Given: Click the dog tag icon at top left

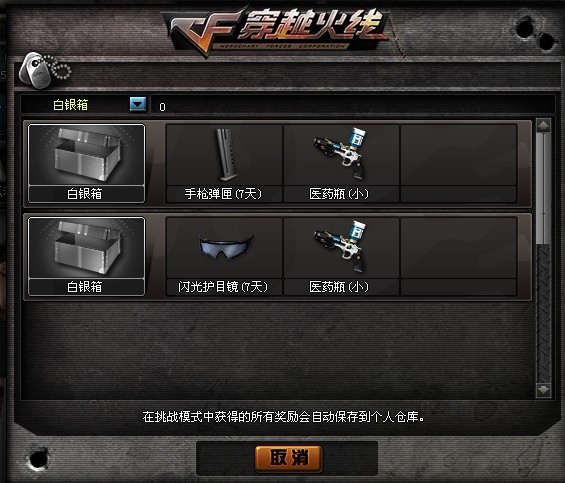Looking at the screenshot, I should 44,70.
